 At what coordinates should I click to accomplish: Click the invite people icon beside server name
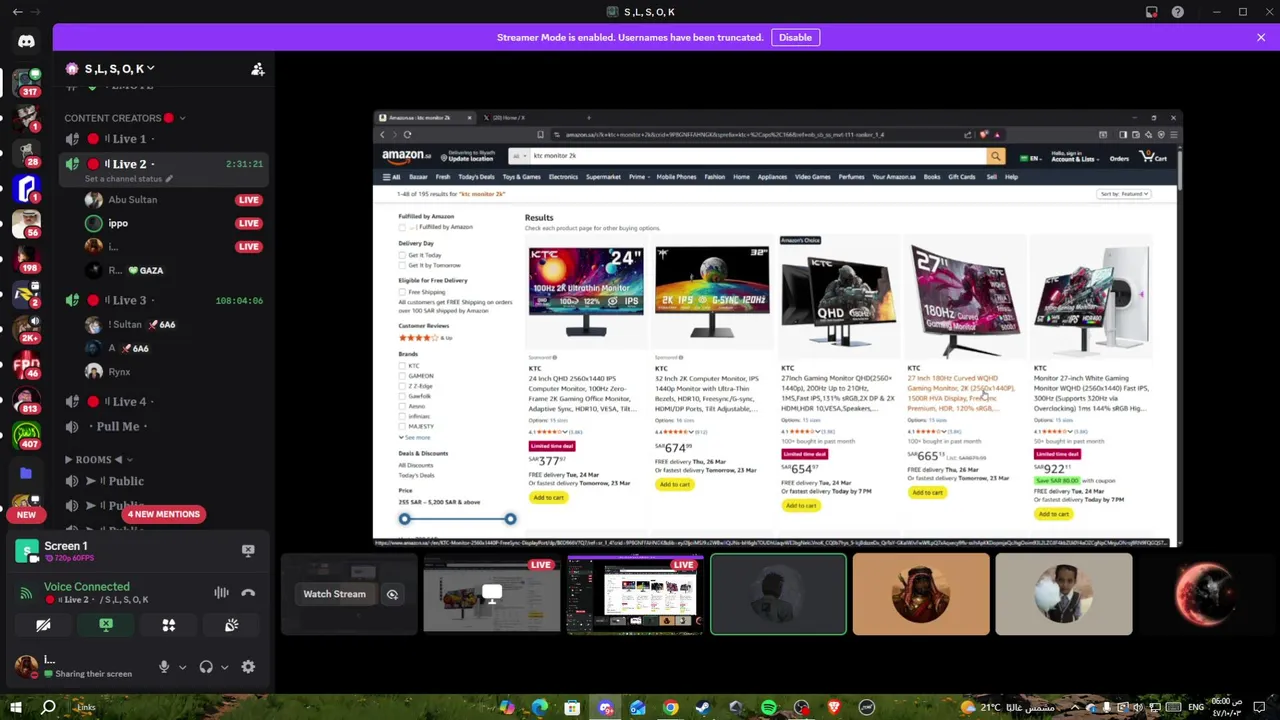257,69
